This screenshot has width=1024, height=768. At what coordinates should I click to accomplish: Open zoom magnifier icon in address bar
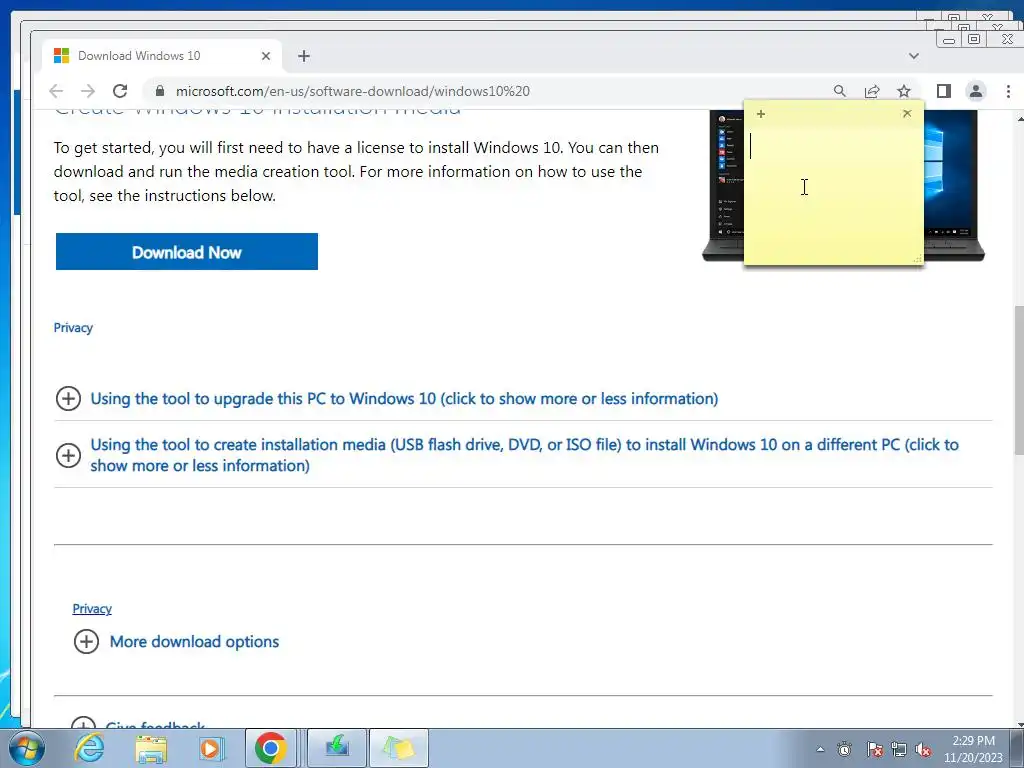click(840, 91)
